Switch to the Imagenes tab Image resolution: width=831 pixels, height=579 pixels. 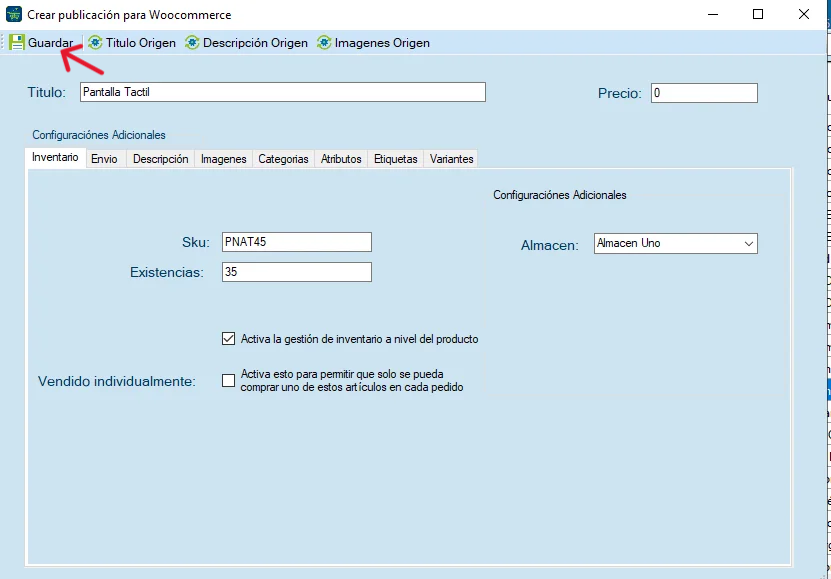click(x=224, y=159)
